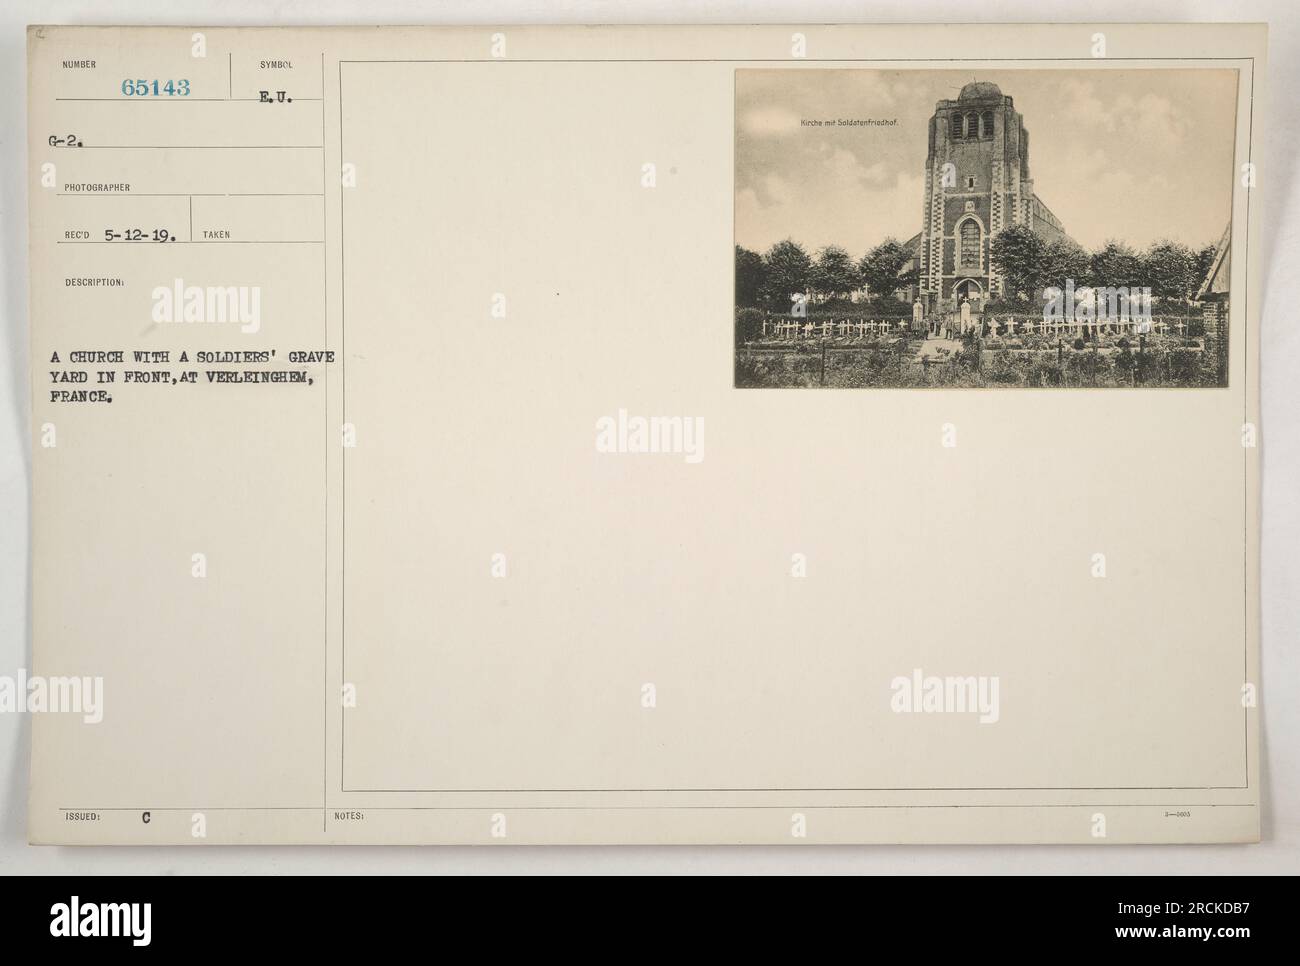Click the central alamy watermark

tap(650, 434)
